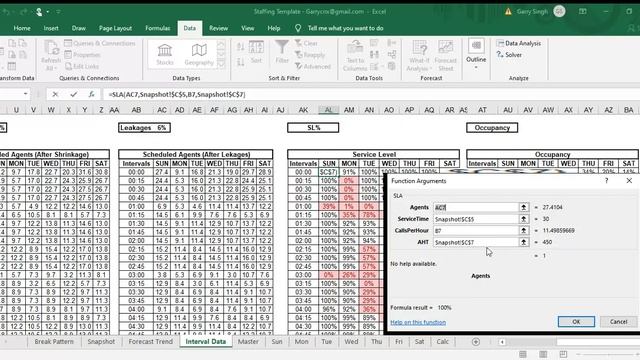The height and width of the screenshot is (360, 640).
Task: Click the AHT input field
Action: [x=476, y=242]
